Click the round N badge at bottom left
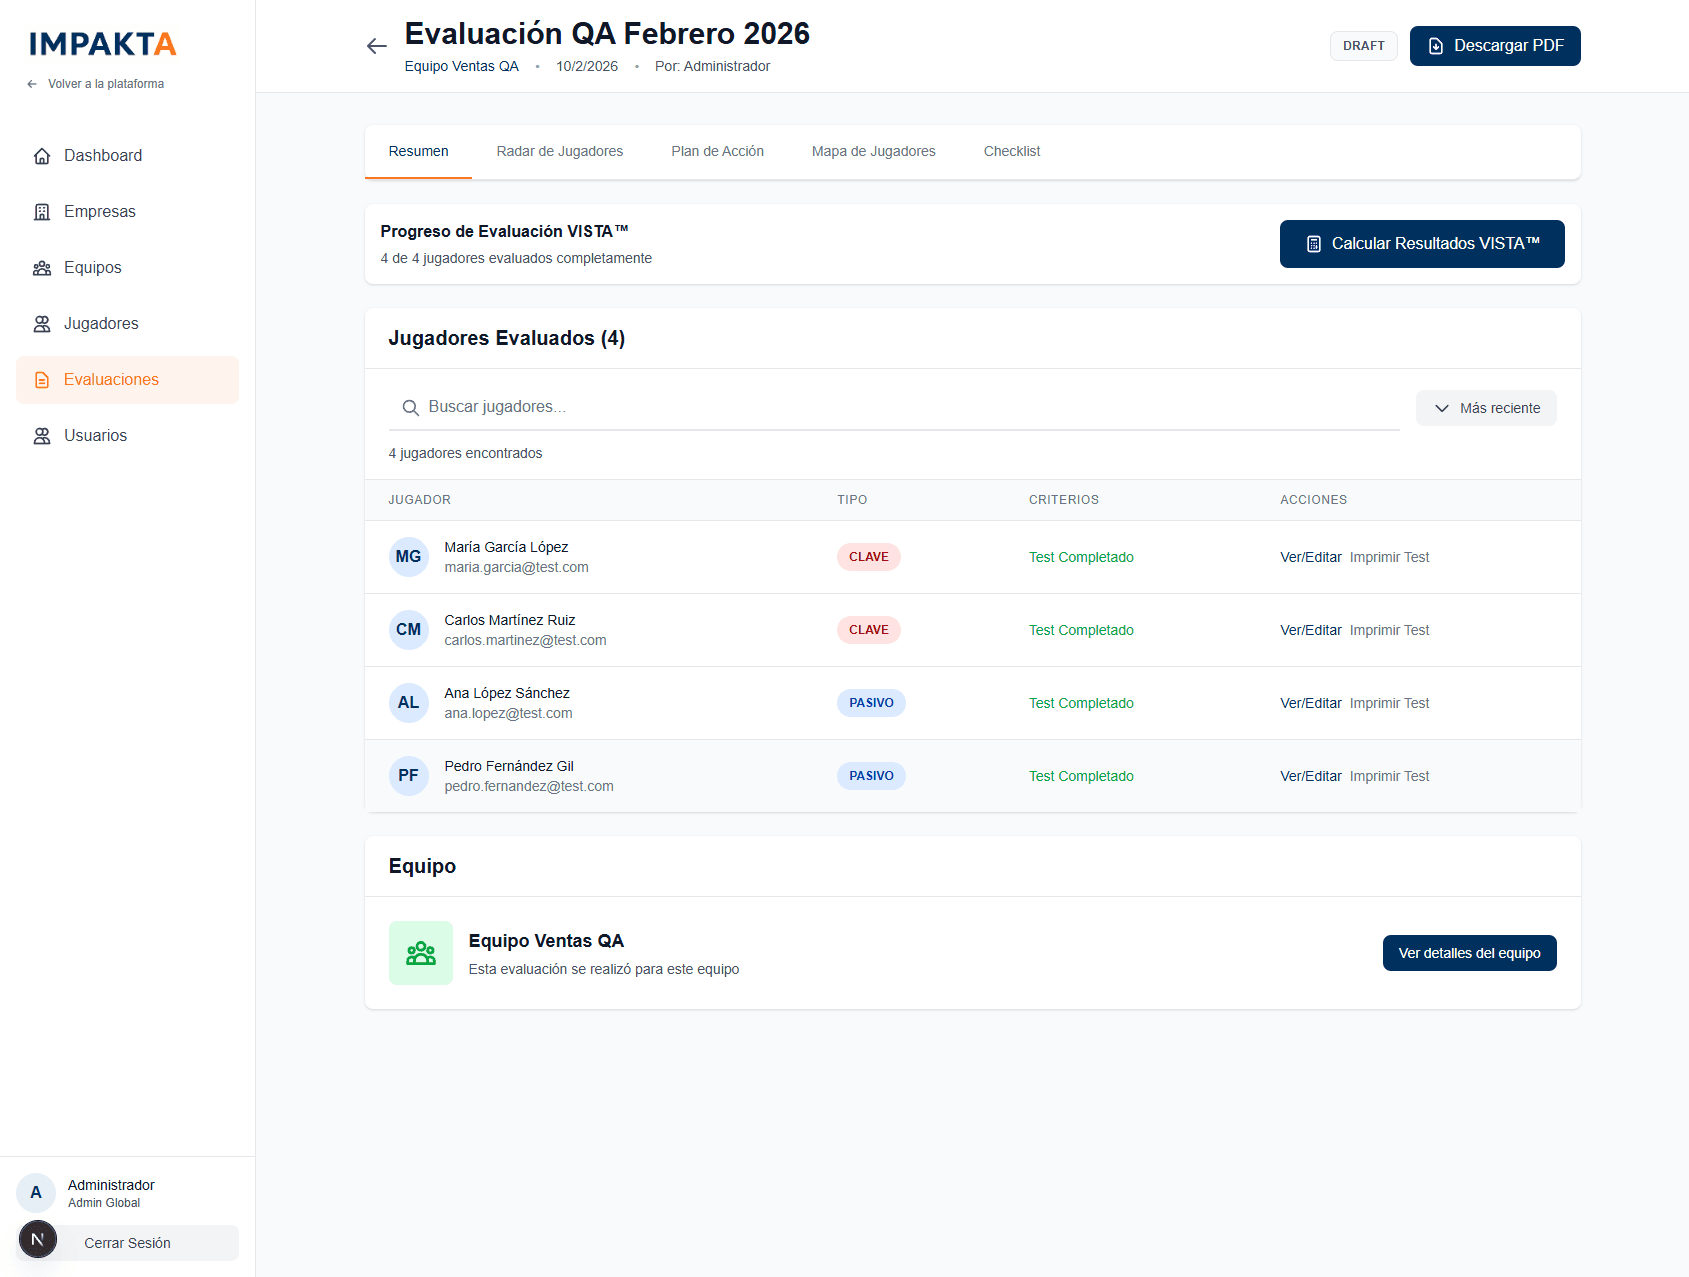1689x1277 pixels. tap(38, 1240)
